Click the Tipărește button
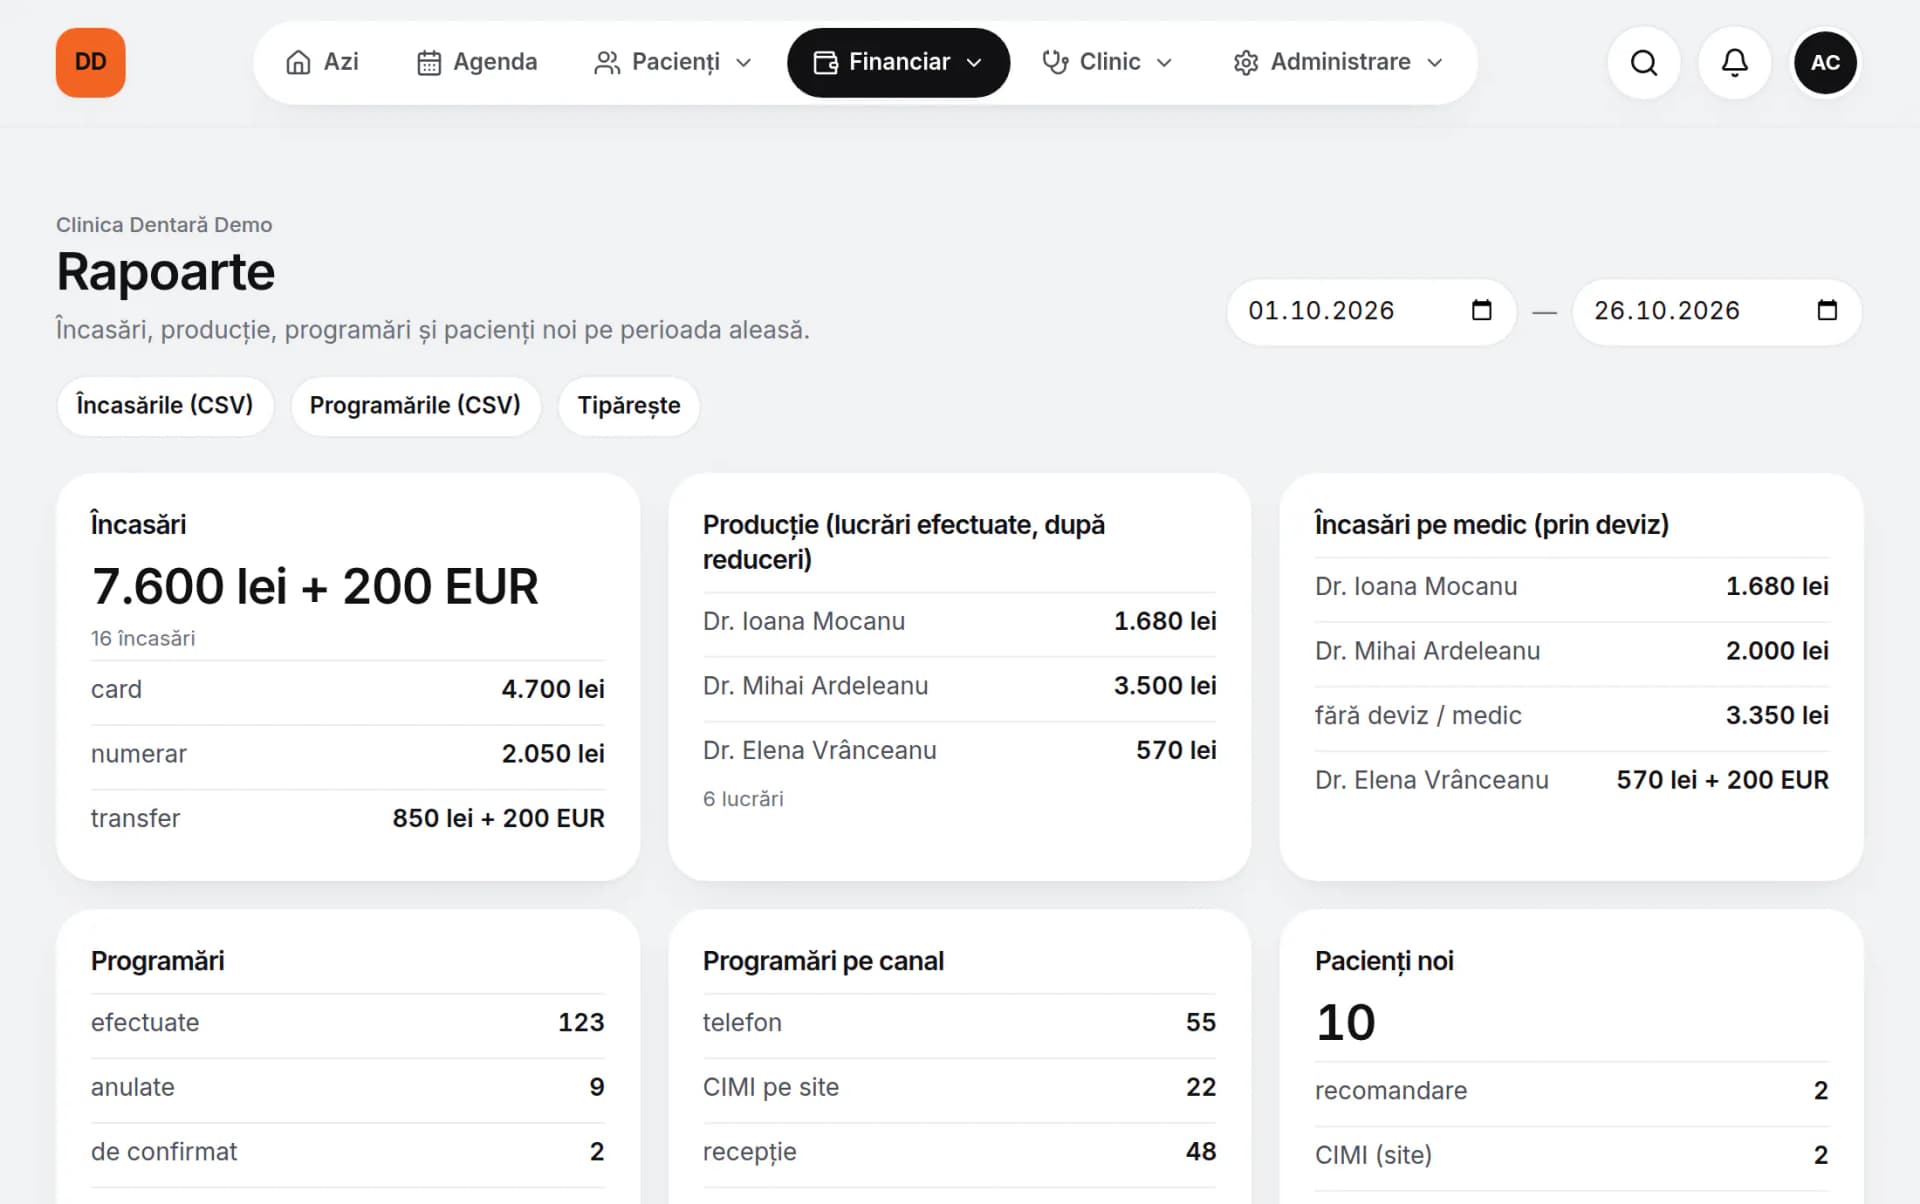The image size is (1920, 1204). coord(629,405)
